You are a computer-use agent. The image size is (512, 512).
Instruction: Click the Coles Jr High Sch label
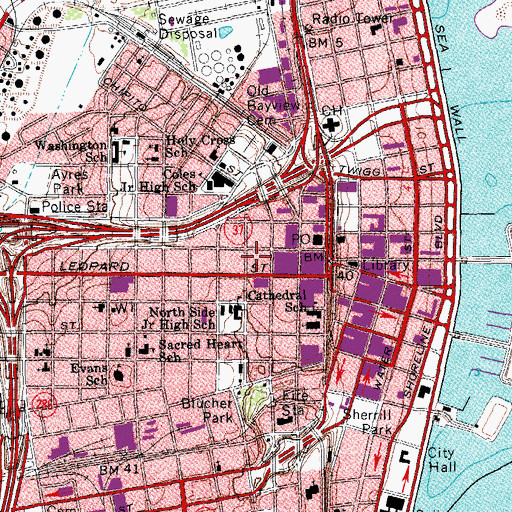[159, 181]
